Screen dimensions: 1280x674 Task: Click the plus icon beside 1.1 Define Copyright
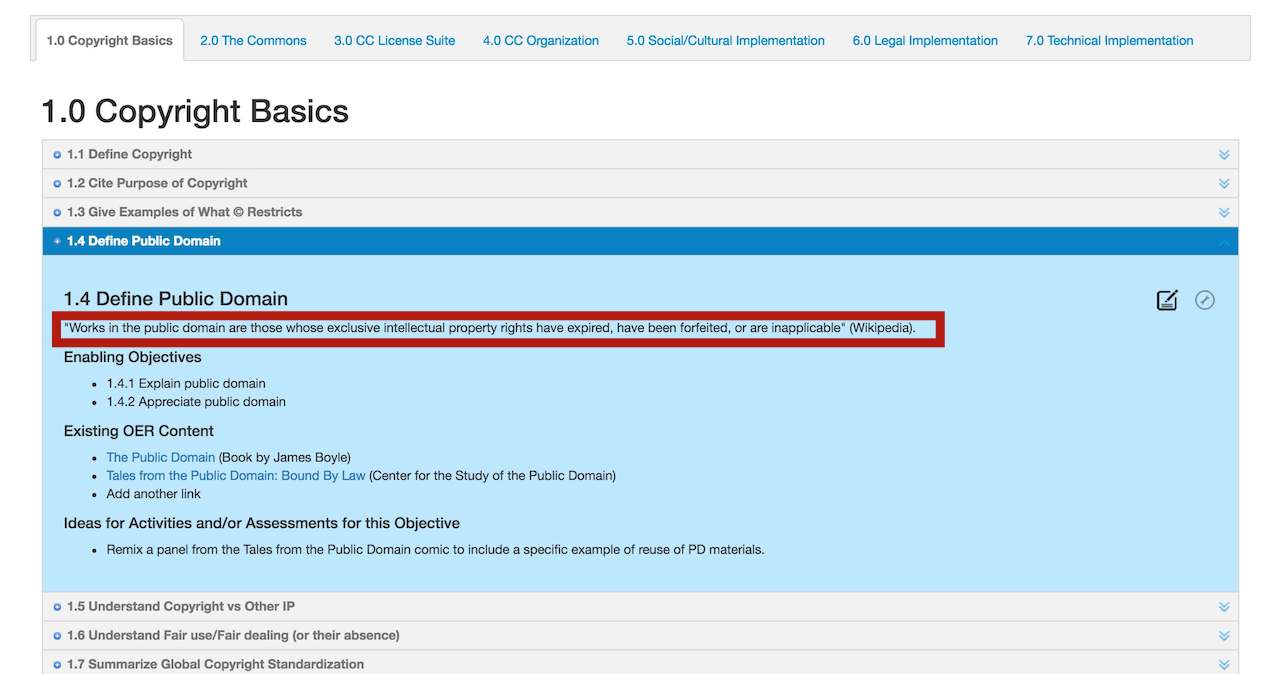[57, 155]
